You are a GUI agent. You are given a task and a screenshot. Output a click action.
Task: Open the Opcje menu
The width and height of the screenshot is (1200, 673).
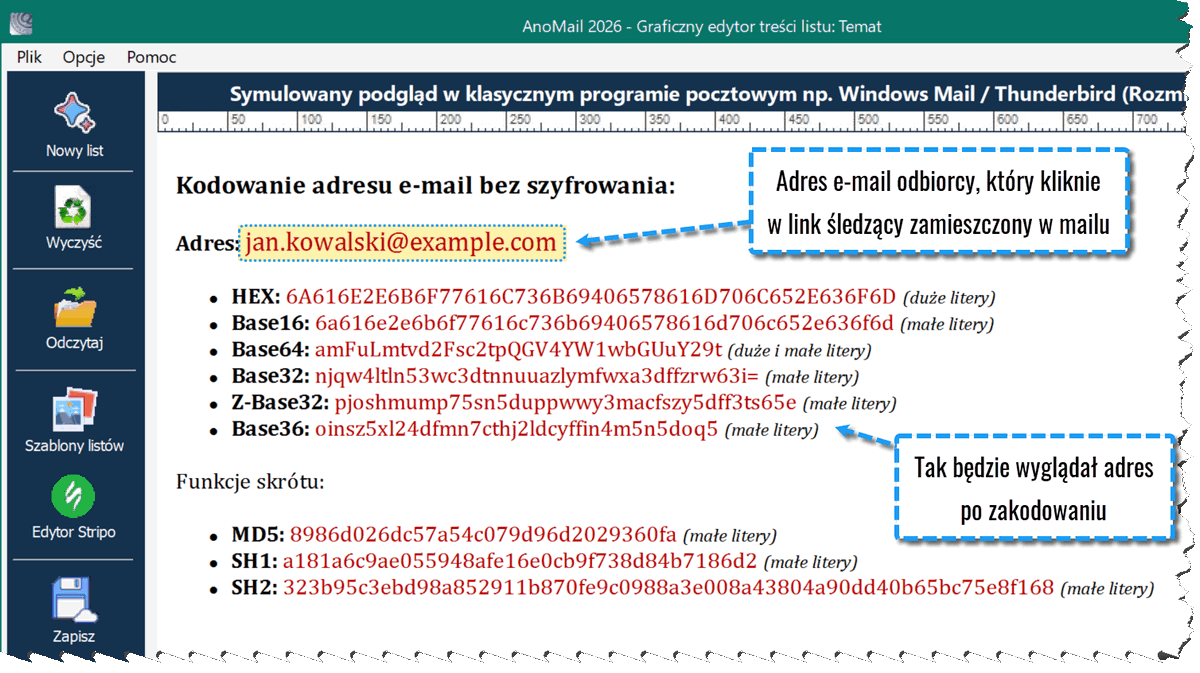[x=84, y=57]
